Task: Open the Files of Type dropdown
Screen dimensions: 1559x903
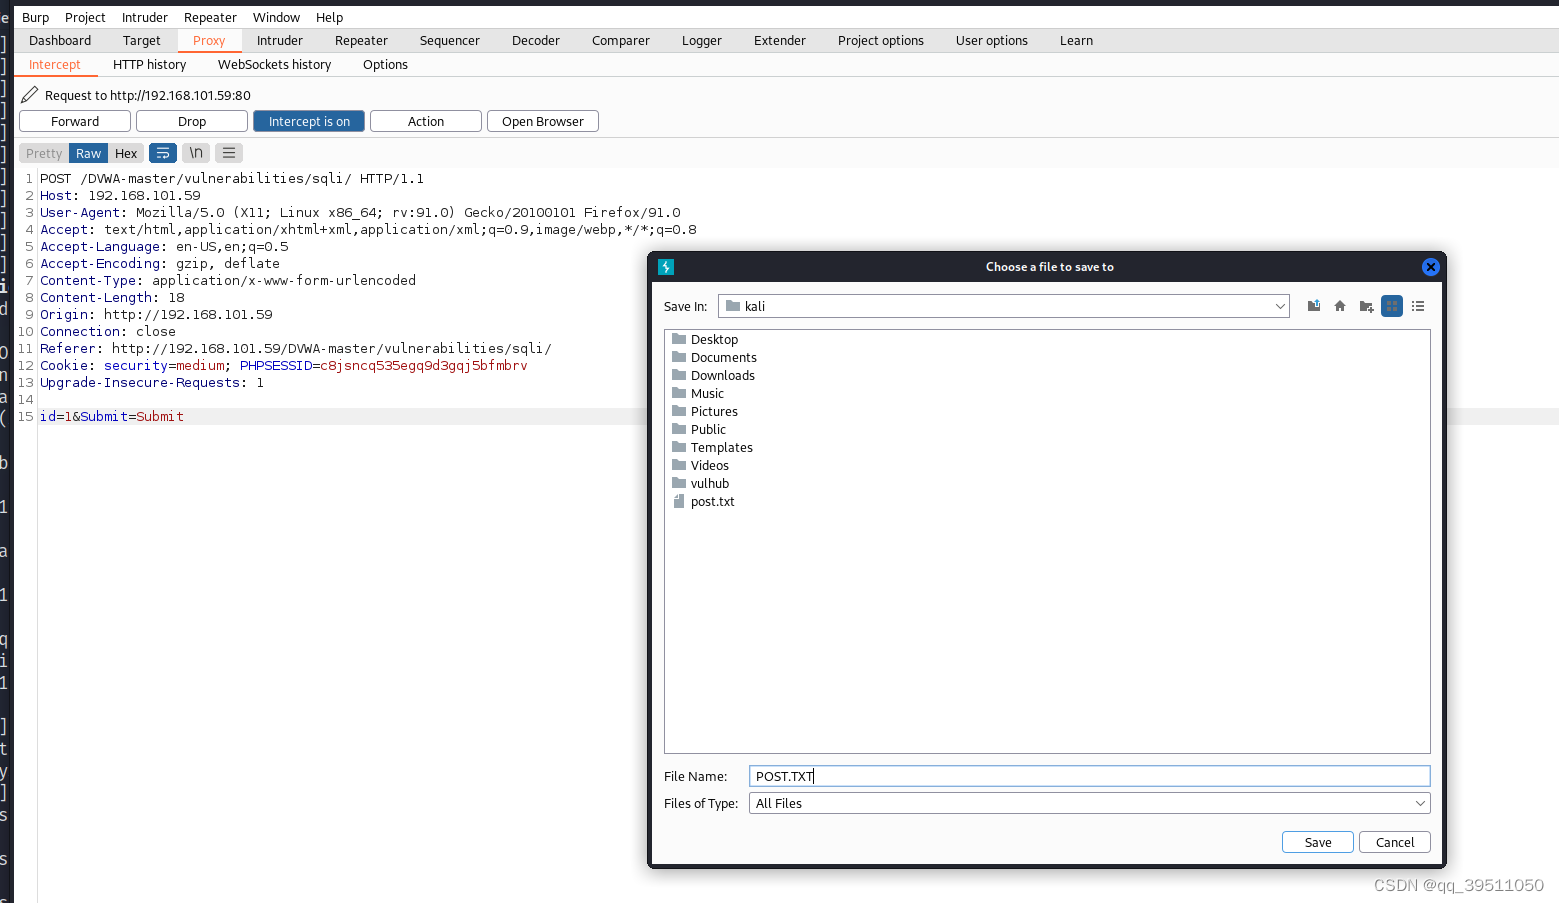Action: pos(1089,803)
